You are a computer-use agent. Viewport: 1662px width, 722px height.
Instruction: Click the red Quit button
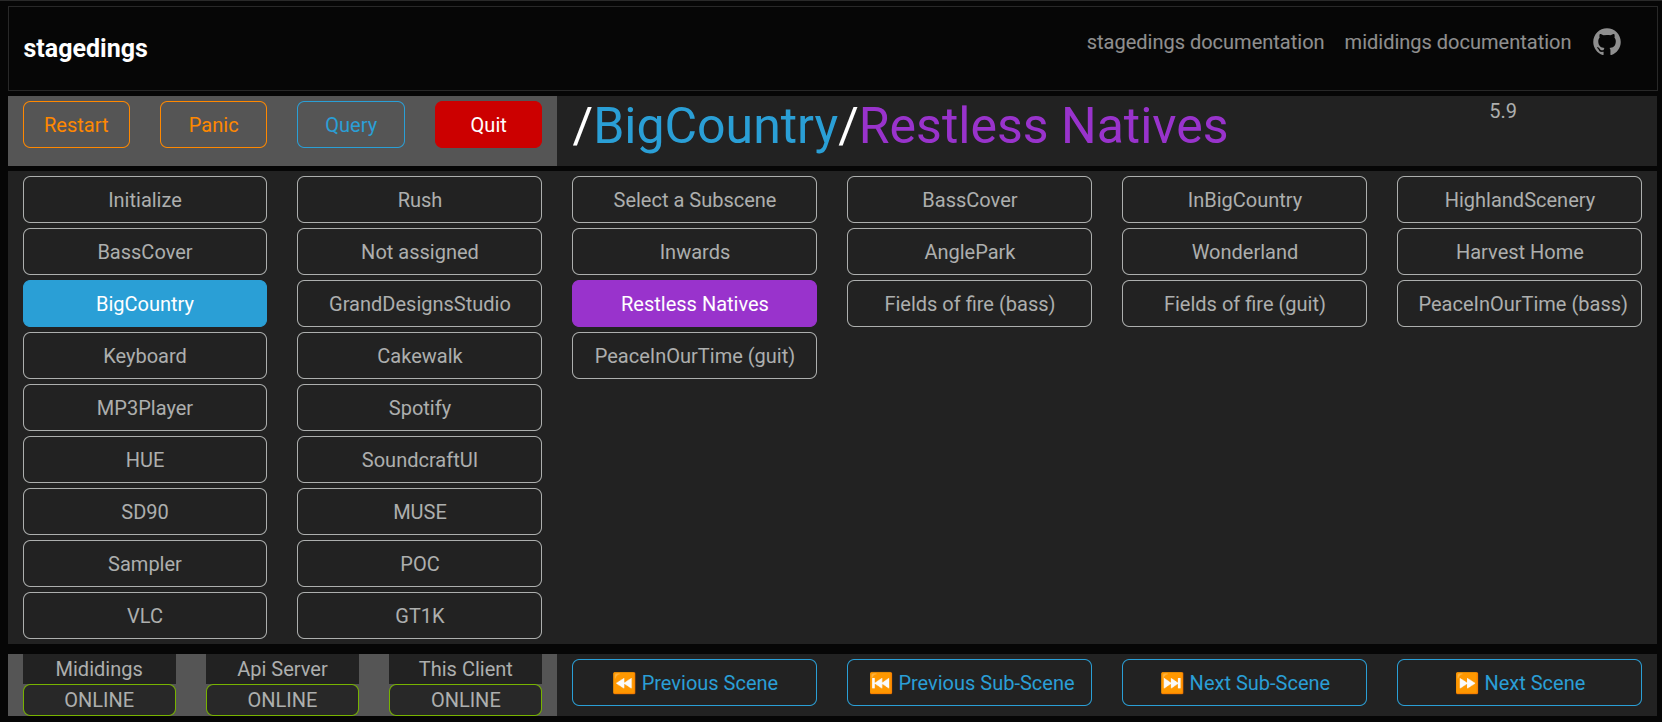click(x=488, y=125)
